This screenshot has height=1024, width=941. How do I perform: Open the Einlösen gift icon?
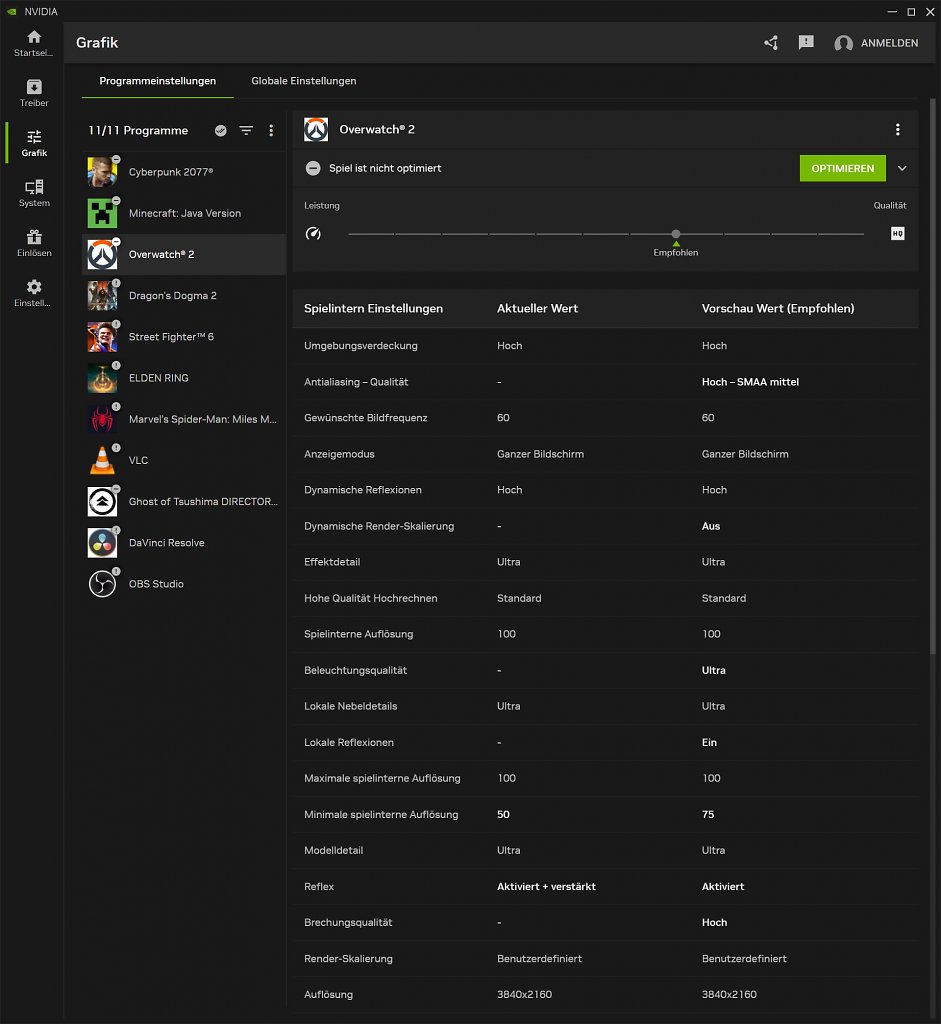point(34,236)
